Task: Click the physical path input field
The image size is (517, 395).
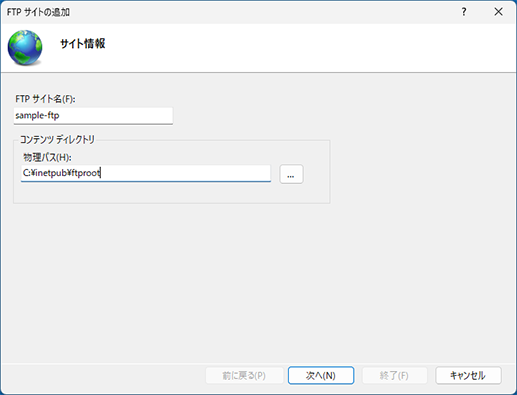Action: [x=146, y=173]
